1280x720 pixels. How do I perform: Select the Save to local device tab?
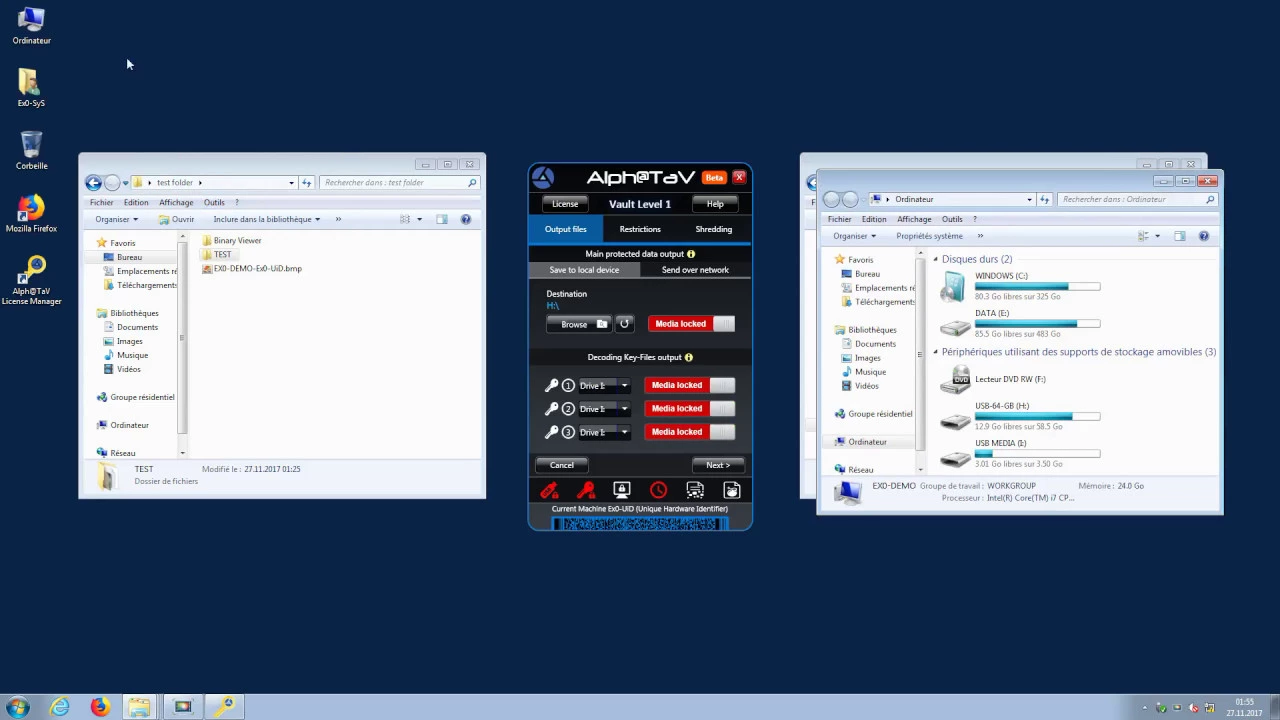click(x=584, y=270)
